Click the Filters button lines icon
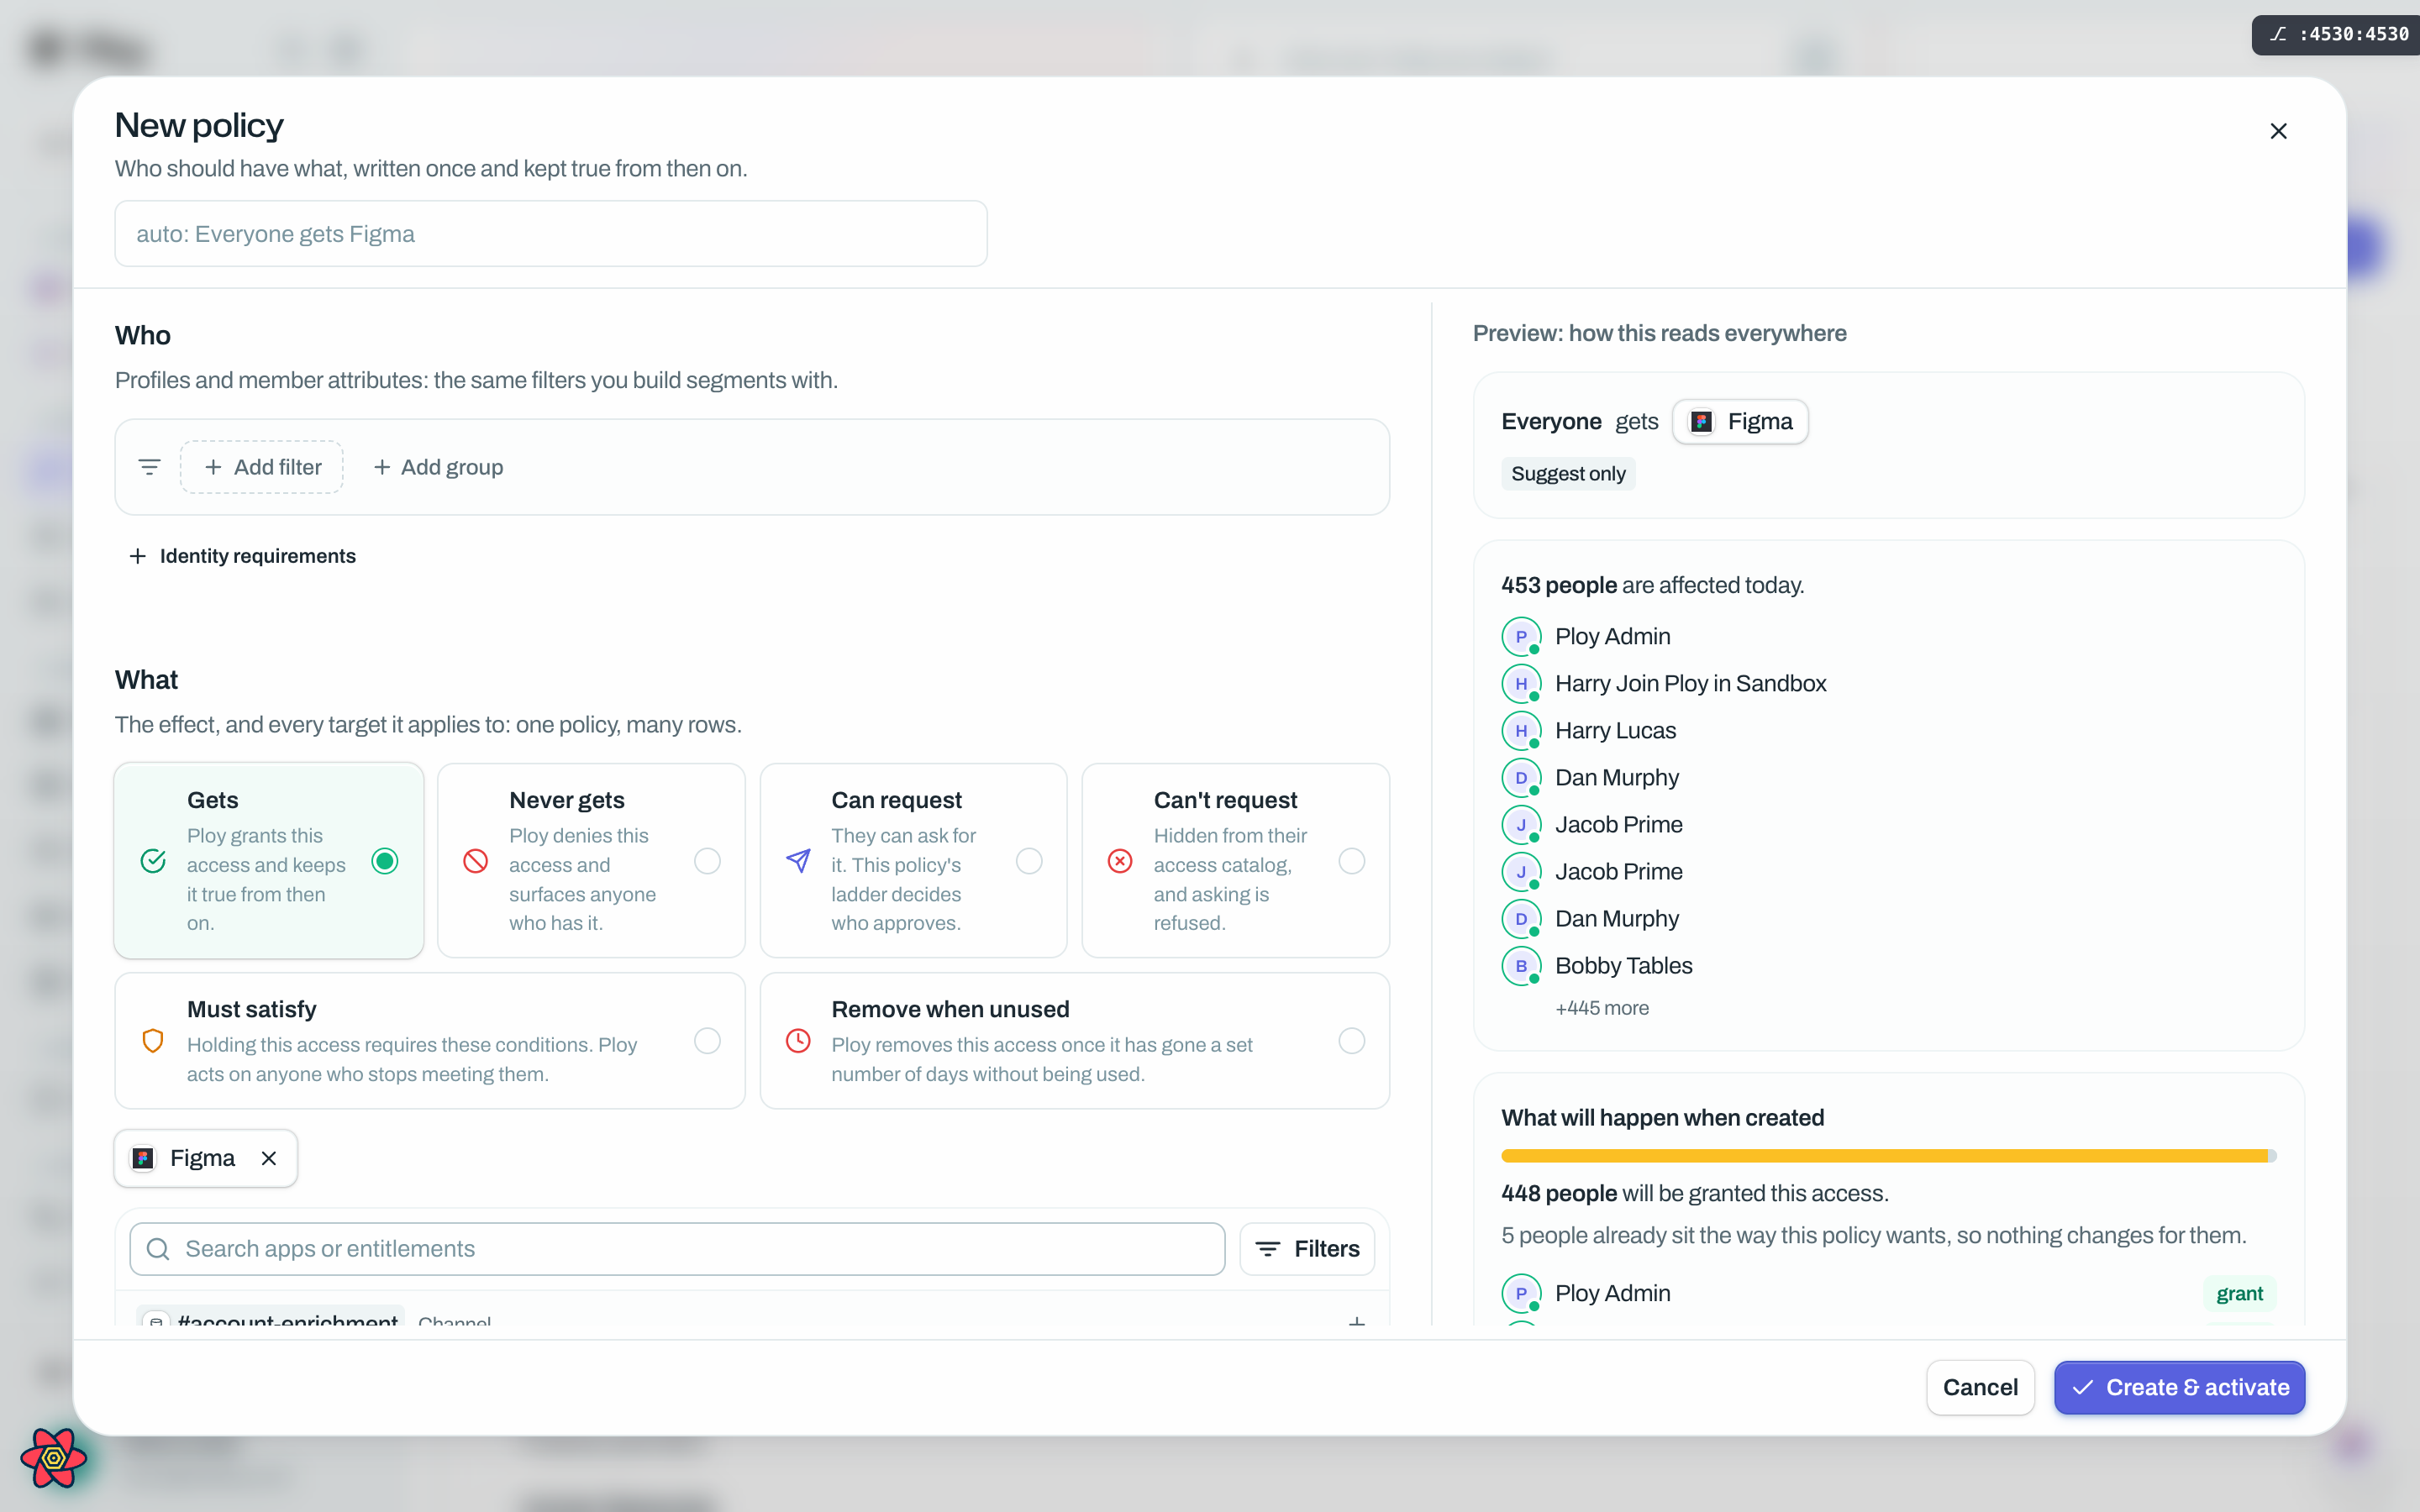Viewport: 2420px width, 1512px height. click(x=1267, y=1249)
